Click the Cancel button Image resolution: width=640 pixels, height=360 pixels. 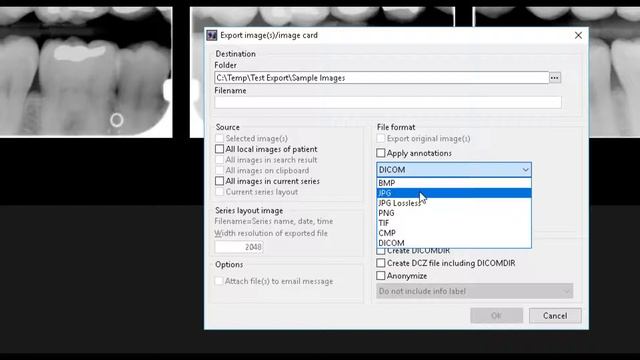[x=555, y=316]
